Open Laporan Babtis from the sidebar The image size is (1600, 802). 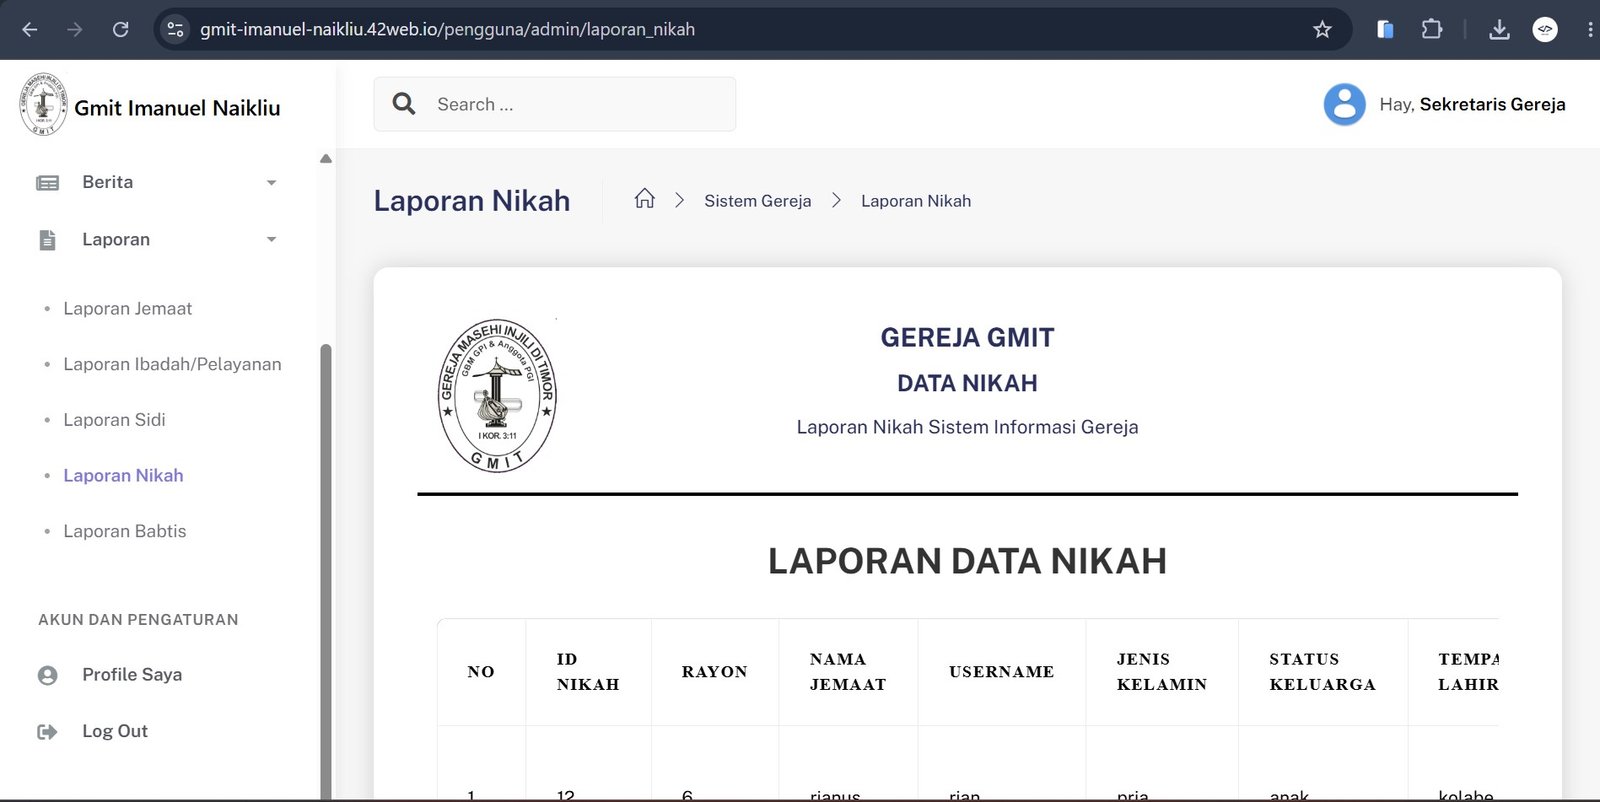pyautogui.click(x=124, y=531)
